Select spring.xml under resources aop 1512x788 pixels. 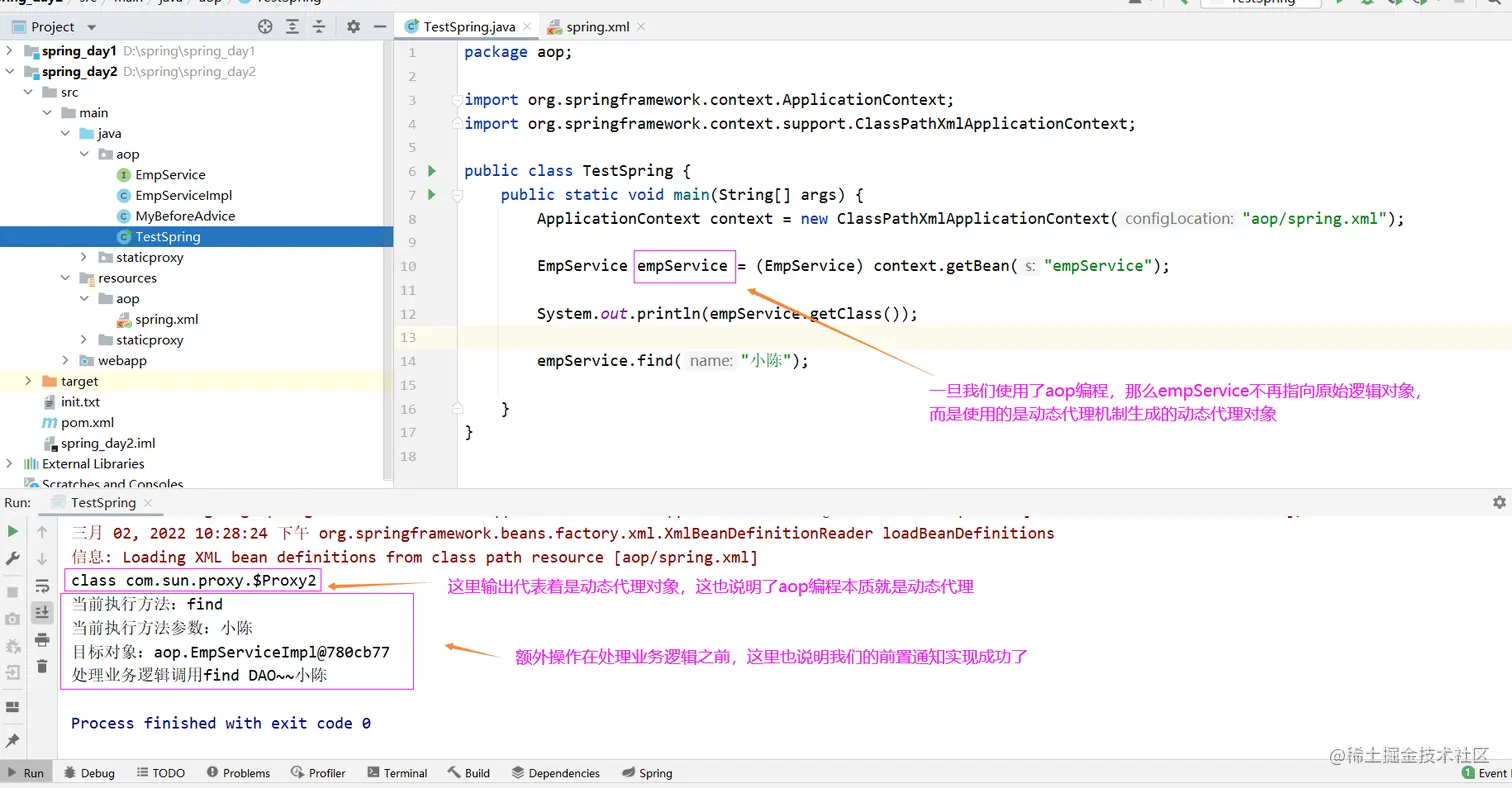[166, 319]
